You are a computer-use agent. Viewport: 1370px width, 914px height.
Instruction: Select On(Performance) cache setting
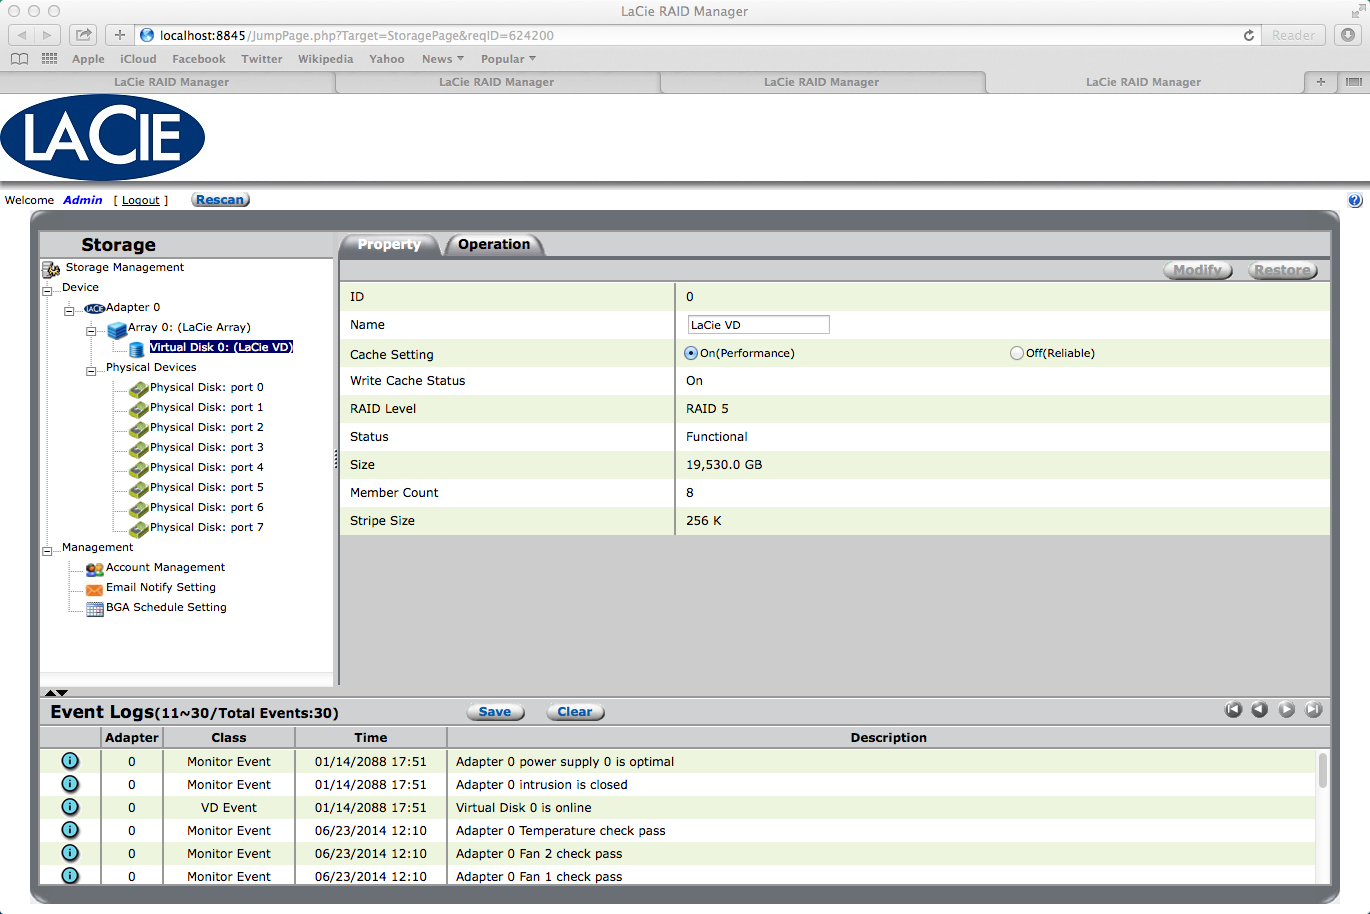pyautogui.click(x=691, y=353)
